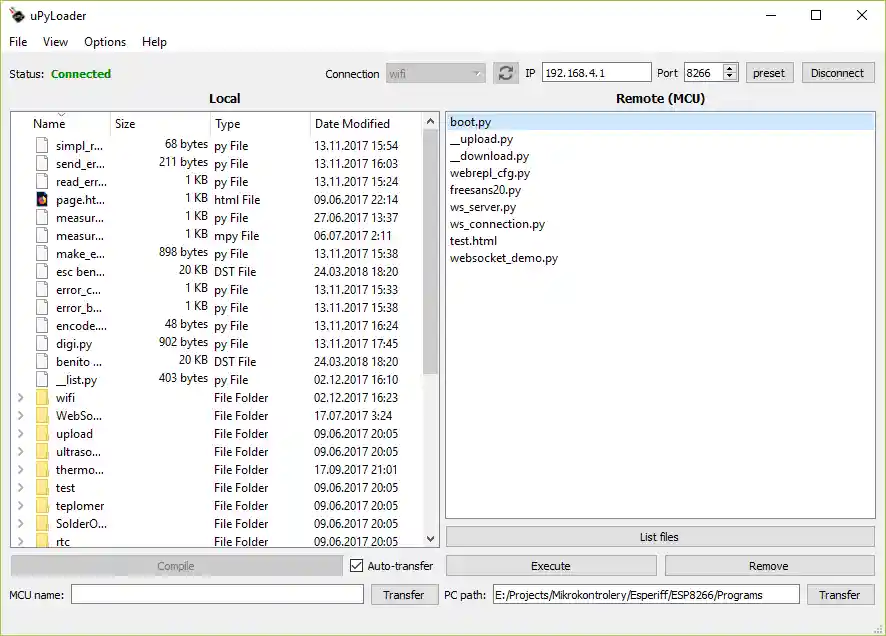Image resolution: width=886 pixels, height=636 pixels.
Task: Select the digi.py file icon
Action: point(41,344)
